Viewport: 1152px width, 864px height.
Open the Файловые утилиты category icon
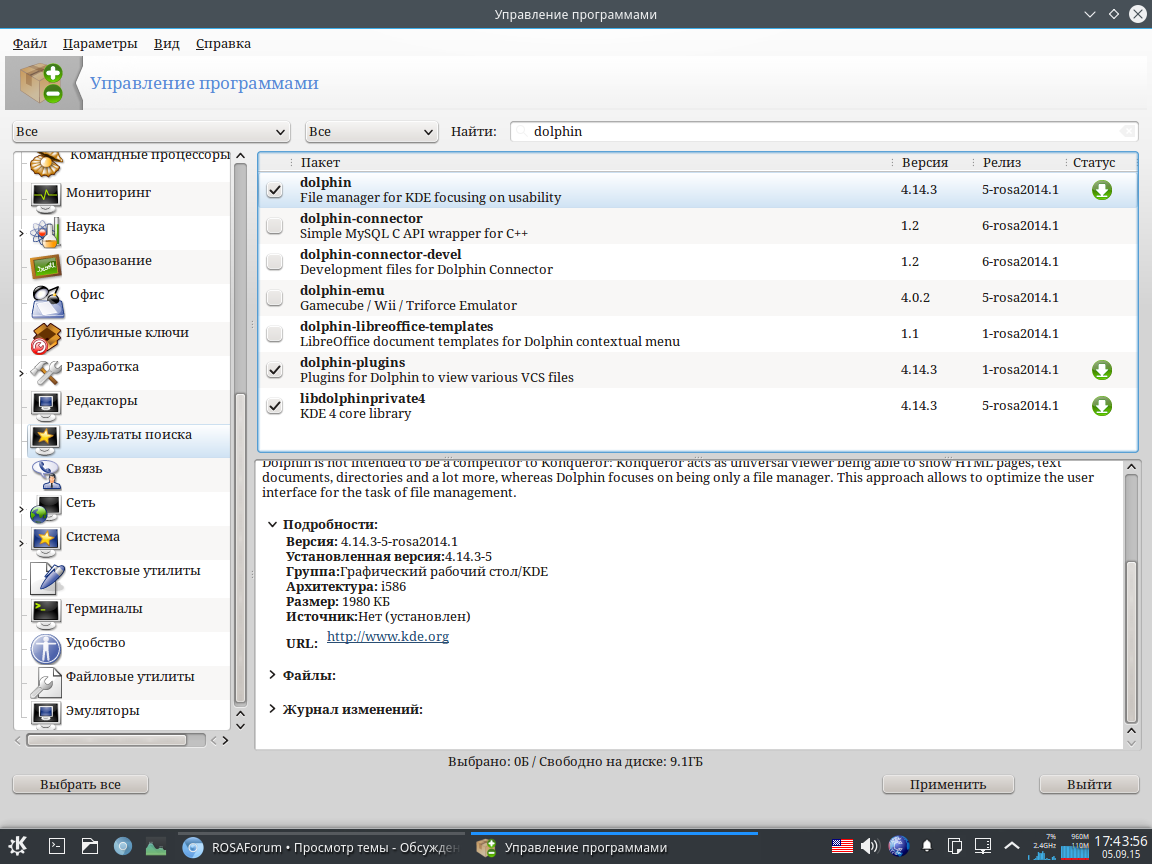tap(46, 682)
